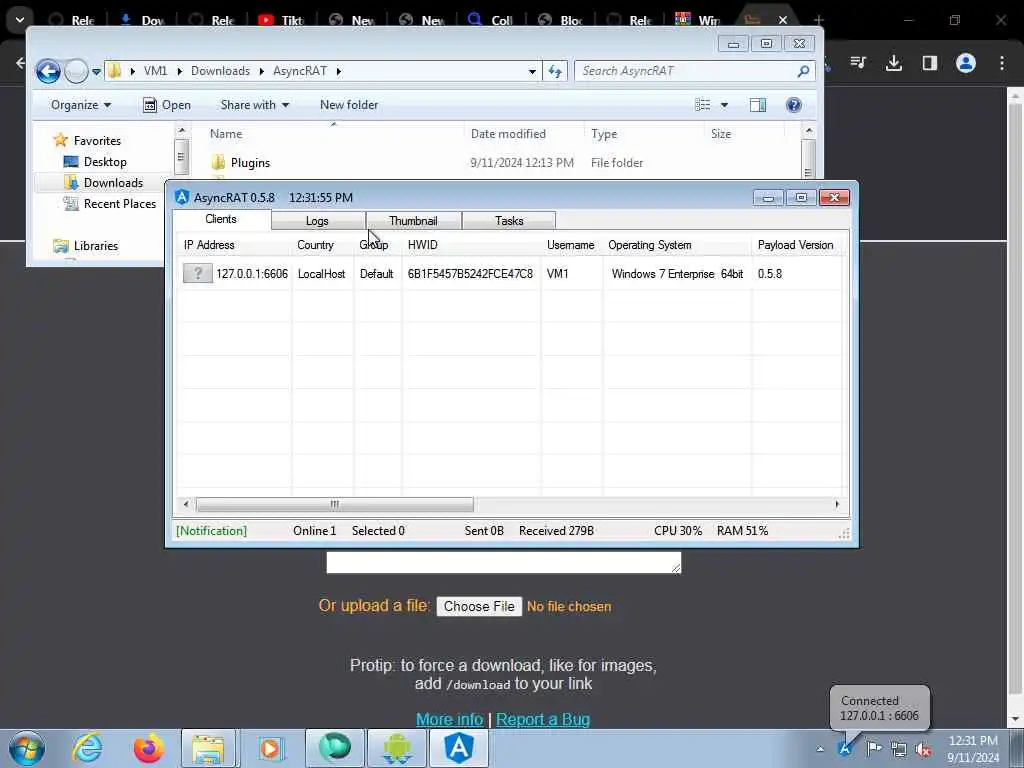This screenshot has height=768, width=1024.
Task: Open the More info link
Action: (449, 719)
